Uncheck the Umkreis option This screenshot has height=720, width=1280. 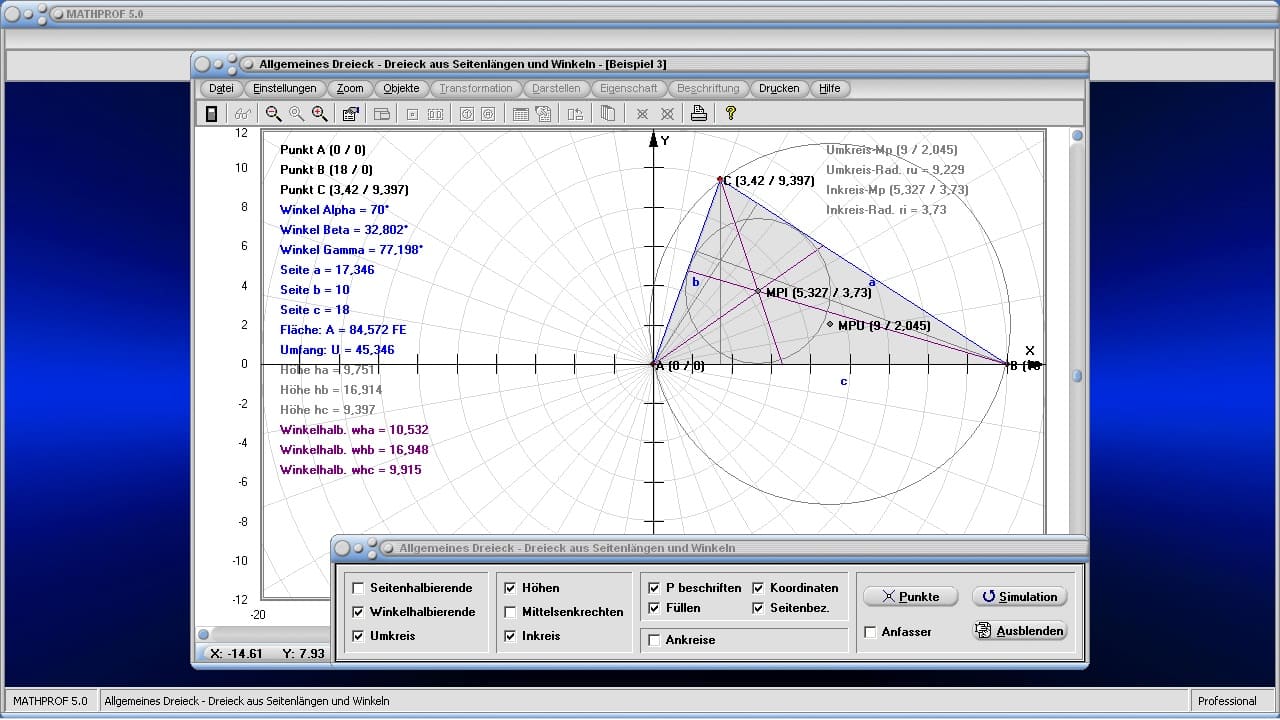358,636
